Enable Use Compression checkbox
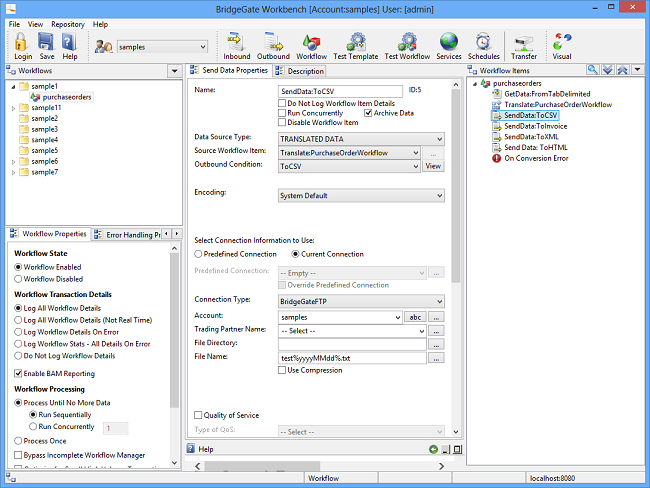This screenshot has width=650, height=488. [x=282, y=370]
